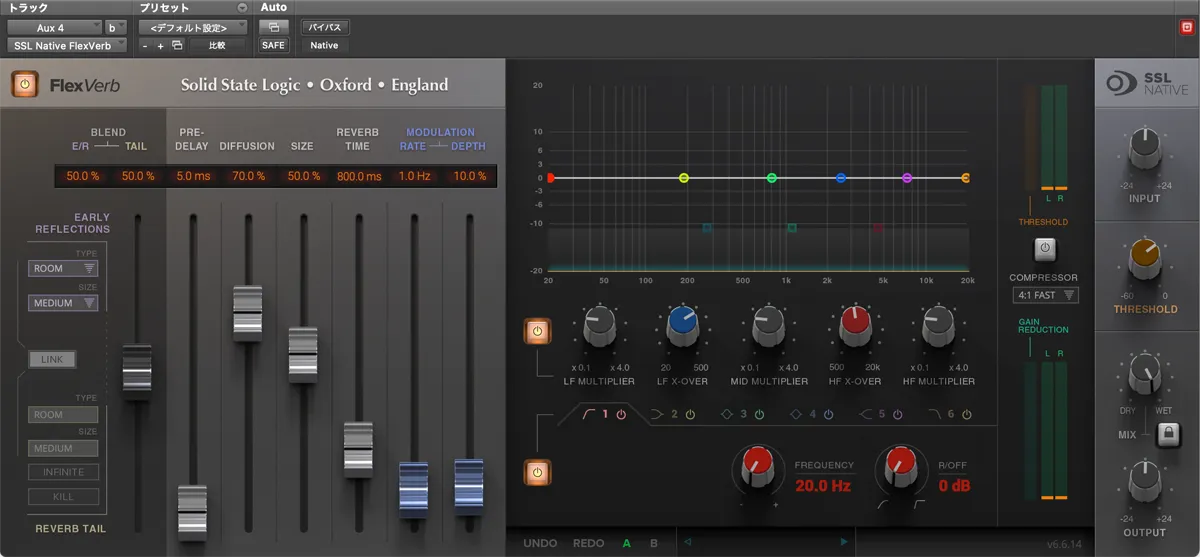Image resolution: width=1200 pixels, height=557 pixels.
Task: Click the MIX lock icon
Action: pyautogui.click(x=1166, y=435)
